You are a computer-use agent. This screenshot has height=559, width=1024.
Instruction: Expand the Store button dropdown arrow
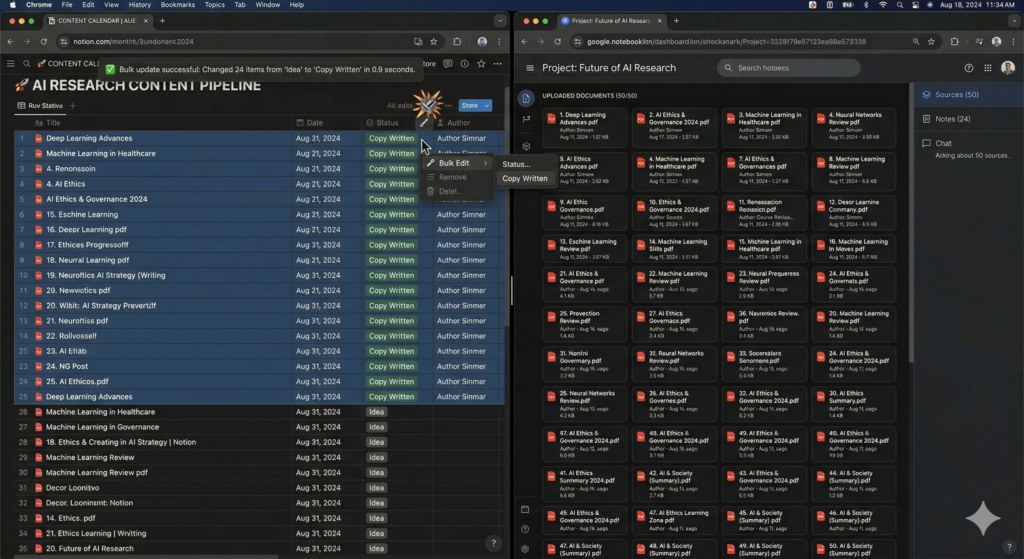point(487,105)
